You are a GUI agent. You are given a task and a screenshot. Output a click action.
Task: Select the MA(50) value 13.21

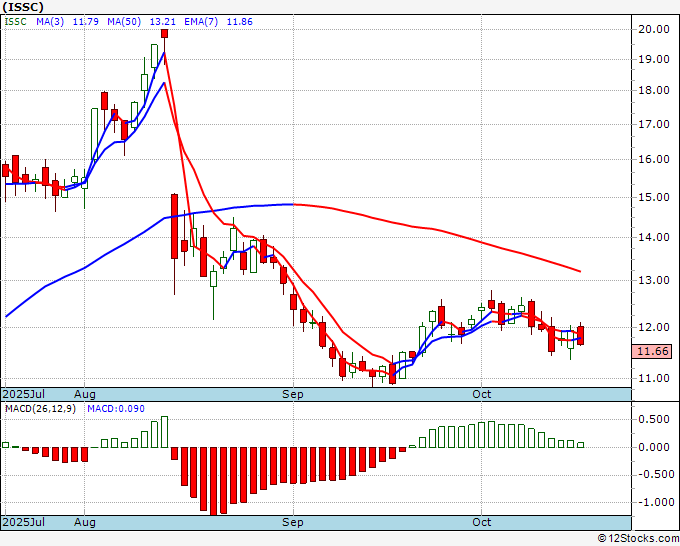click(163, 22)
